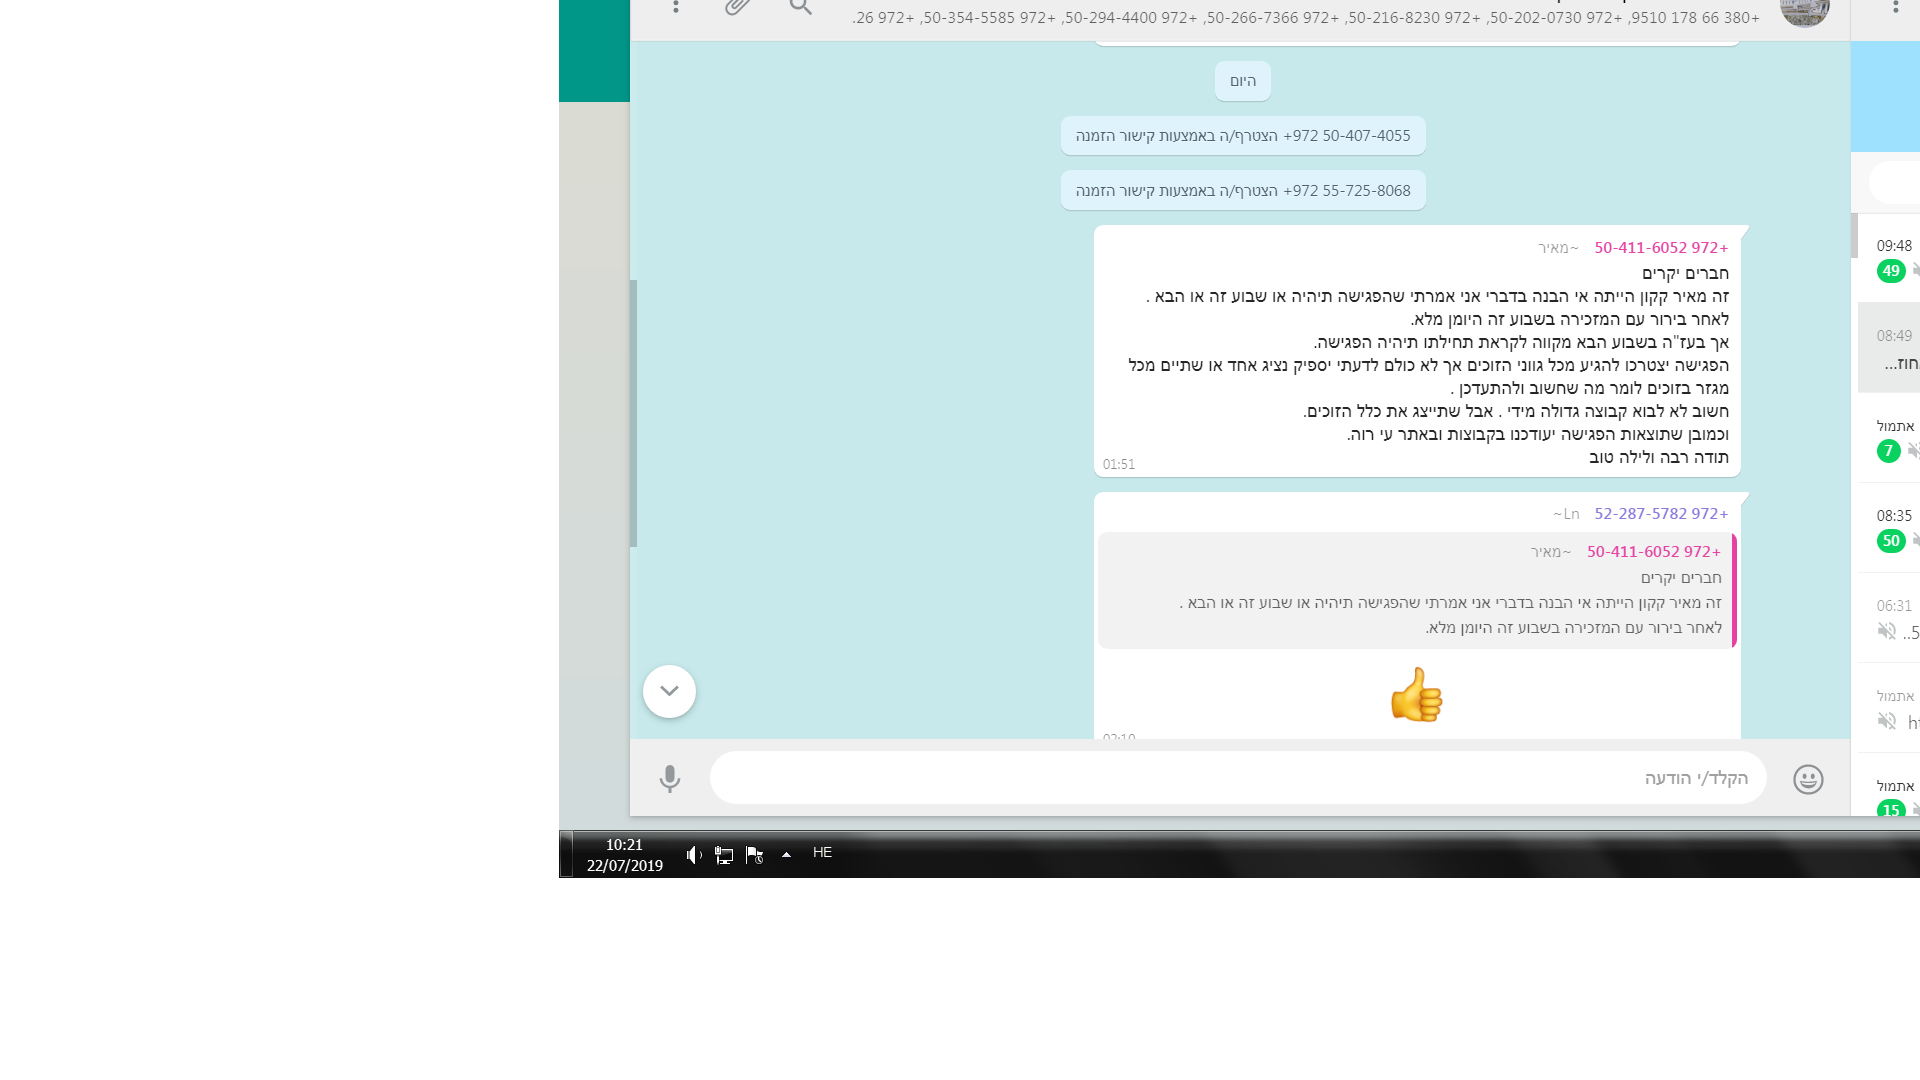Click the microphone voice message icon
This screenshot has height=1080, width=1920.
(x=669, y=778)
